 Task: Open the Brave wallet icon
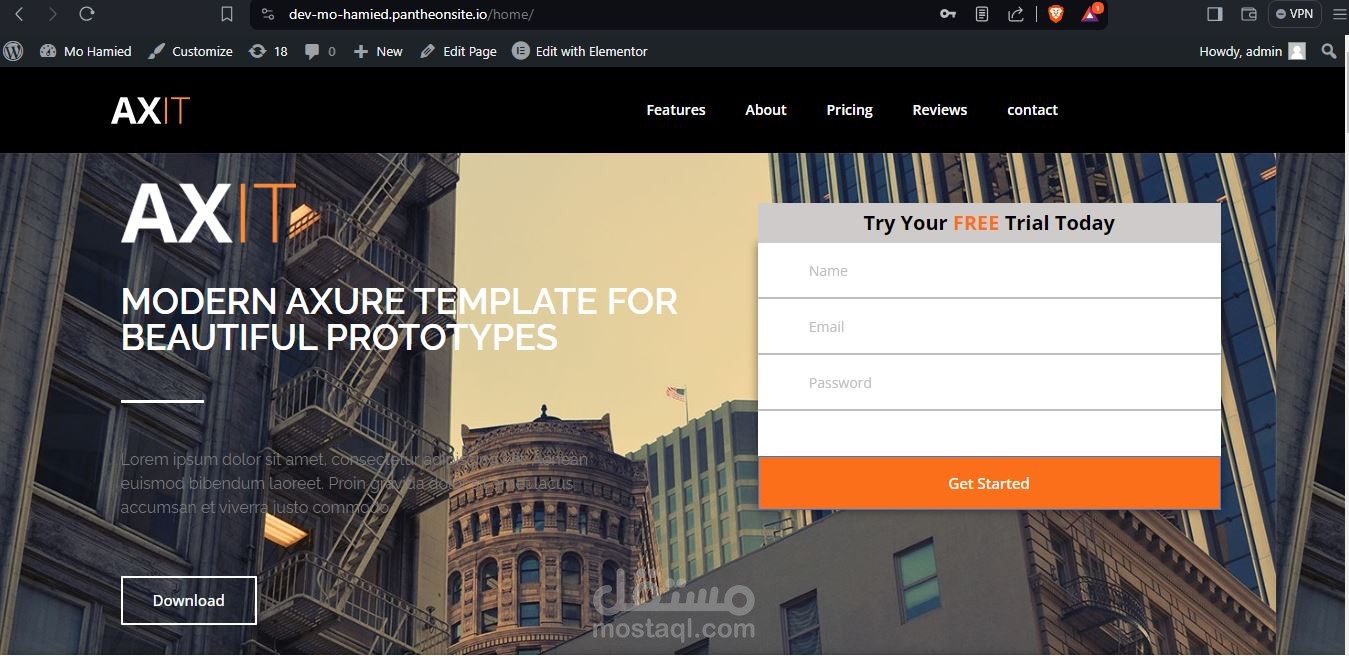pos(1248,14)
